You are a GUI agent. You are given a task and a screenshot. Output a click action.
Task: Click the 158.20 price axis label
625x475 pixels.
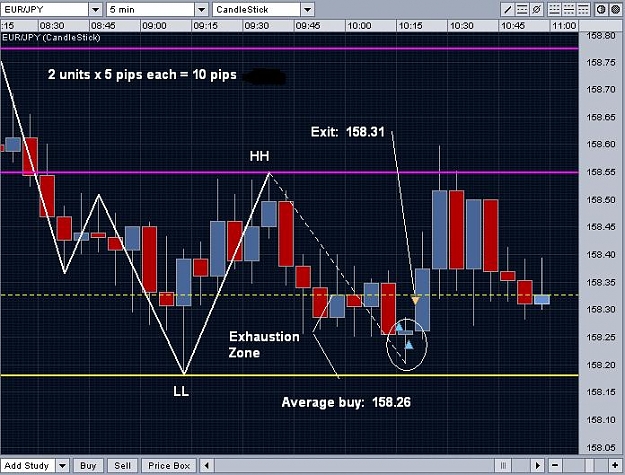point(600,365)
